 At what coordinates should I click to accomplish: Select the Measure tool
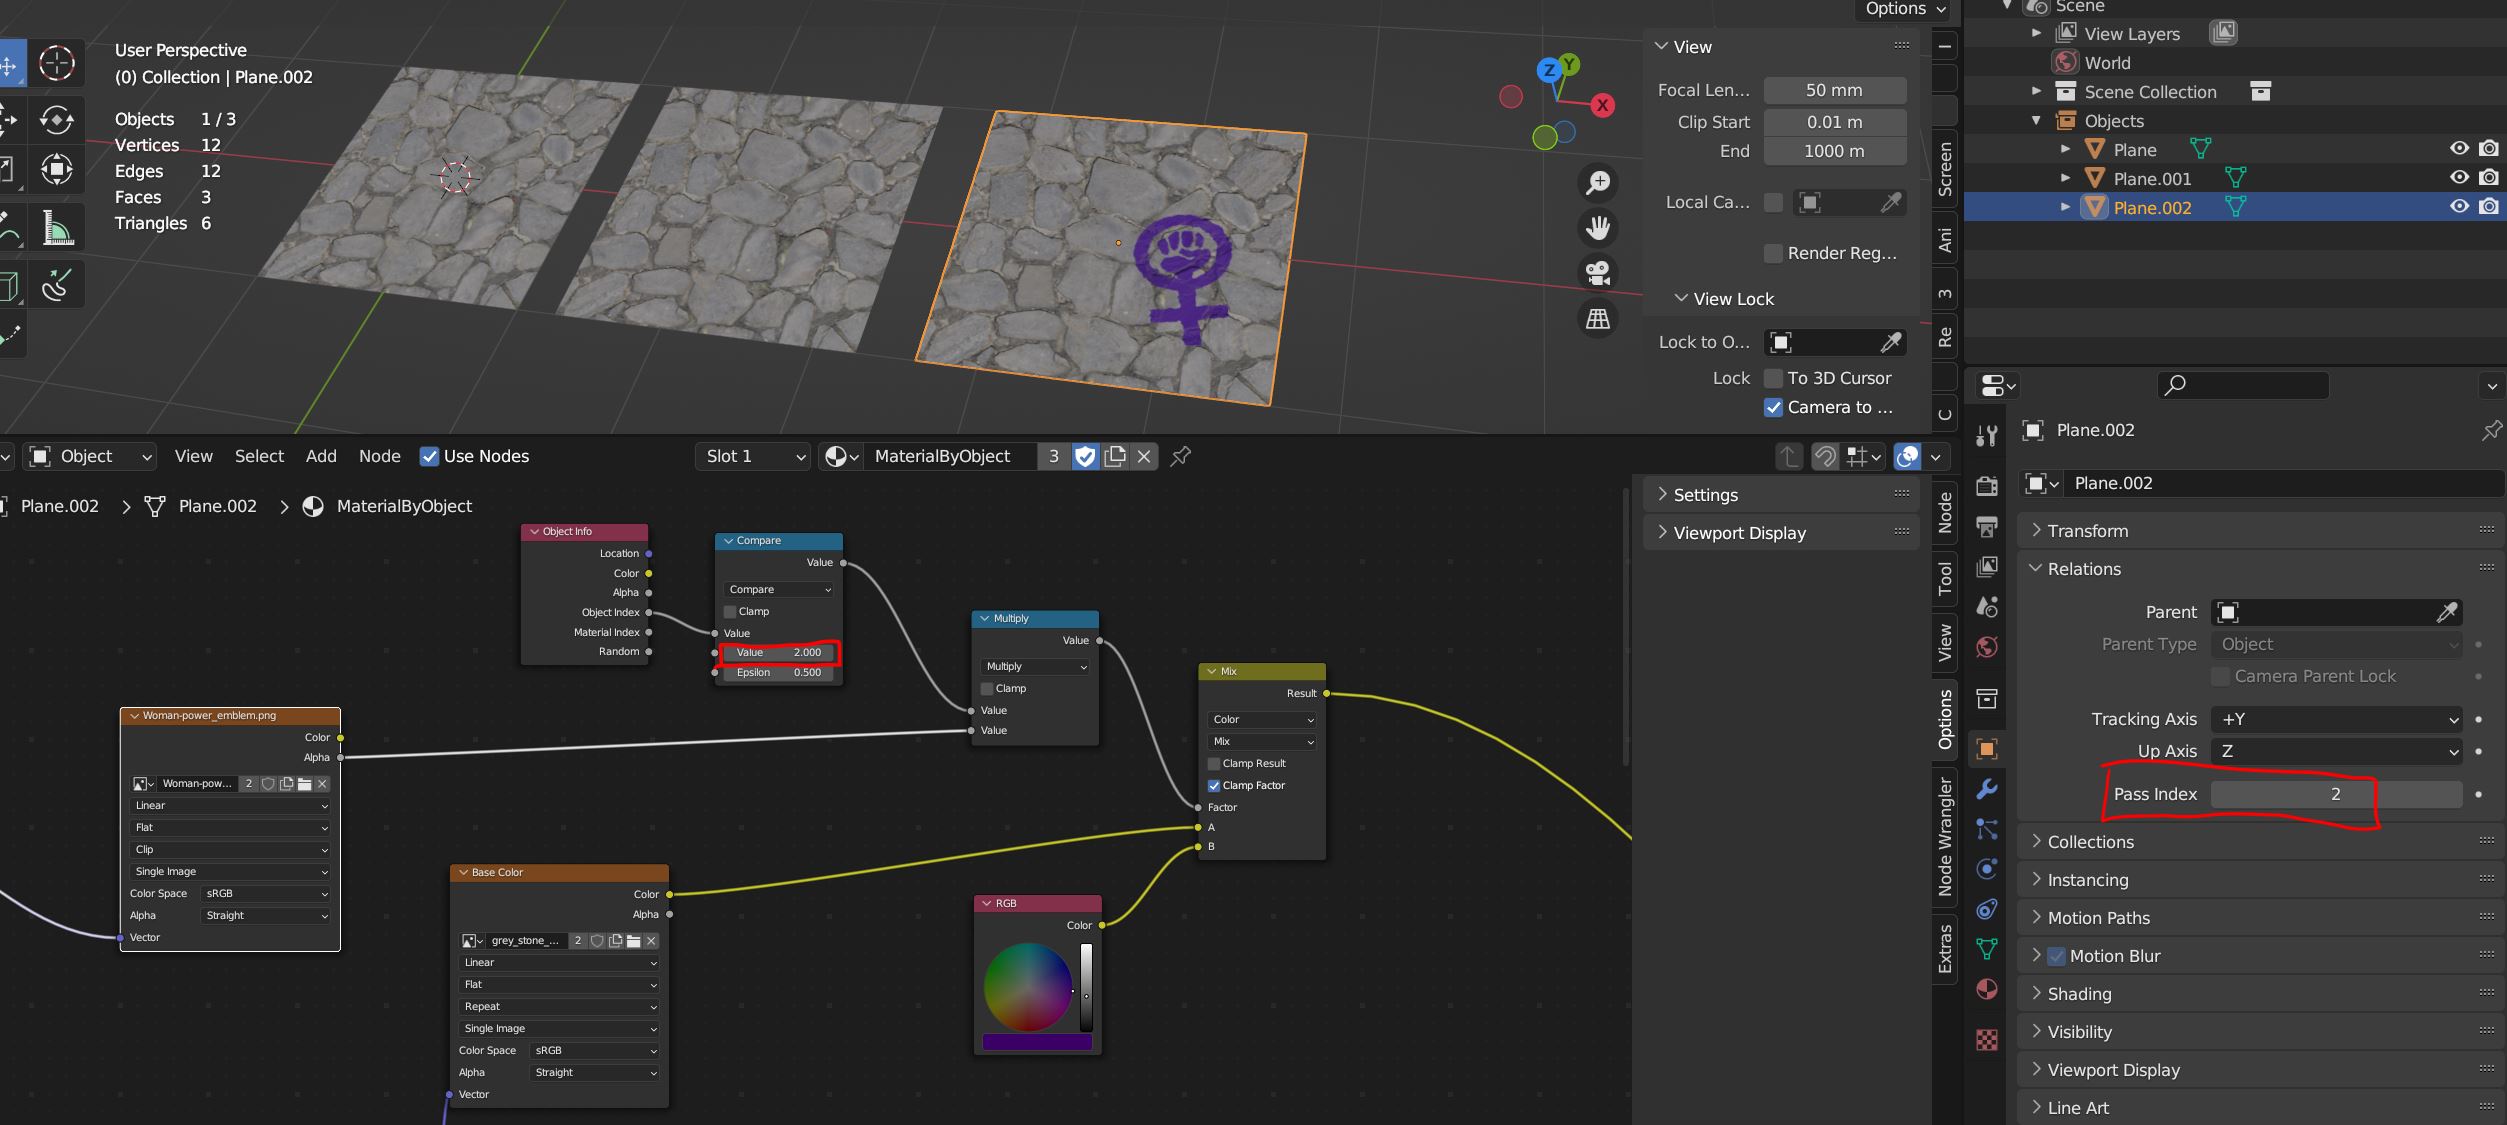56,227
